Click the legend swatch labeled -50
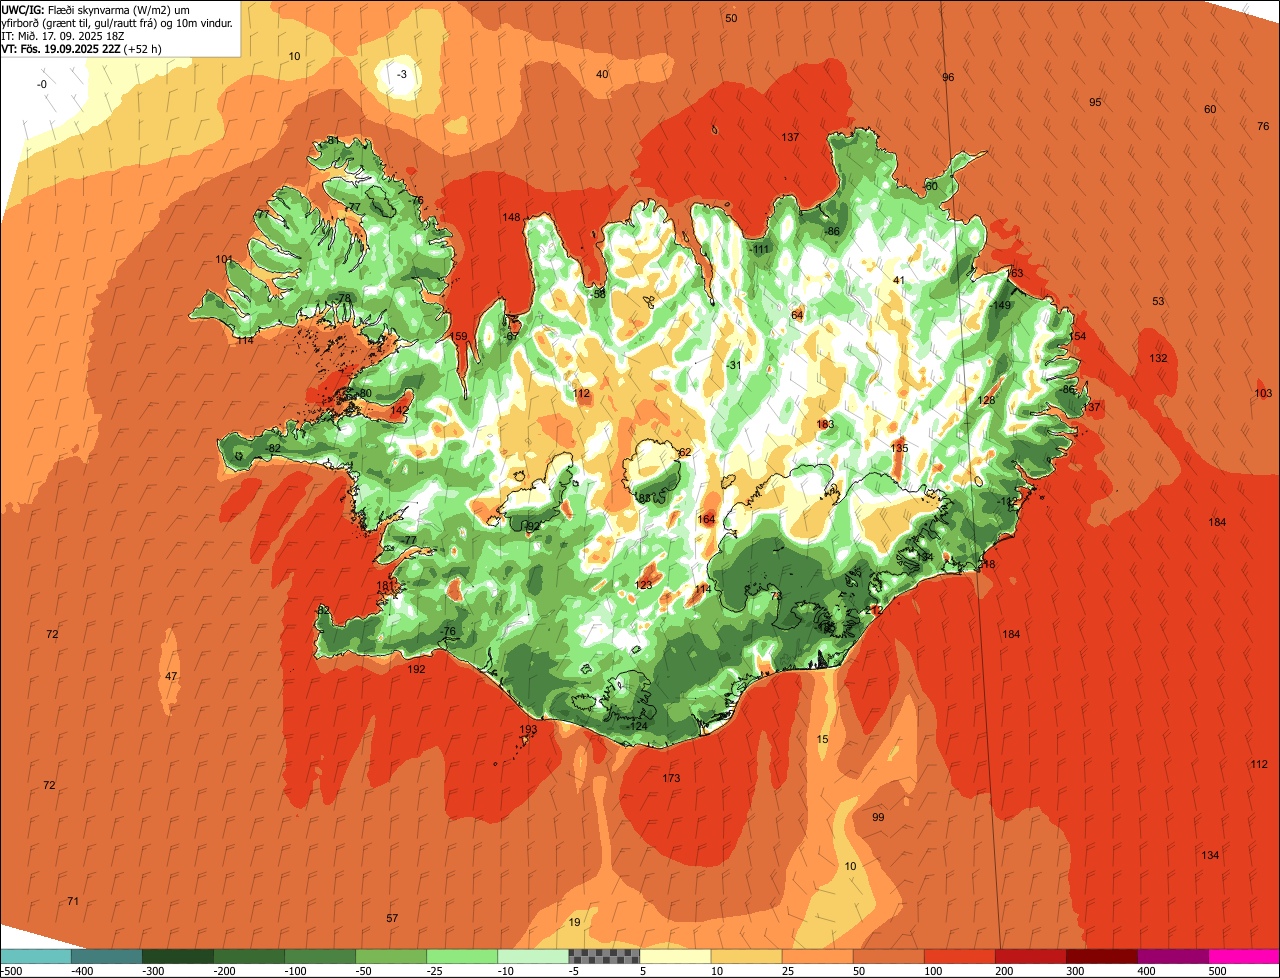 391,956
